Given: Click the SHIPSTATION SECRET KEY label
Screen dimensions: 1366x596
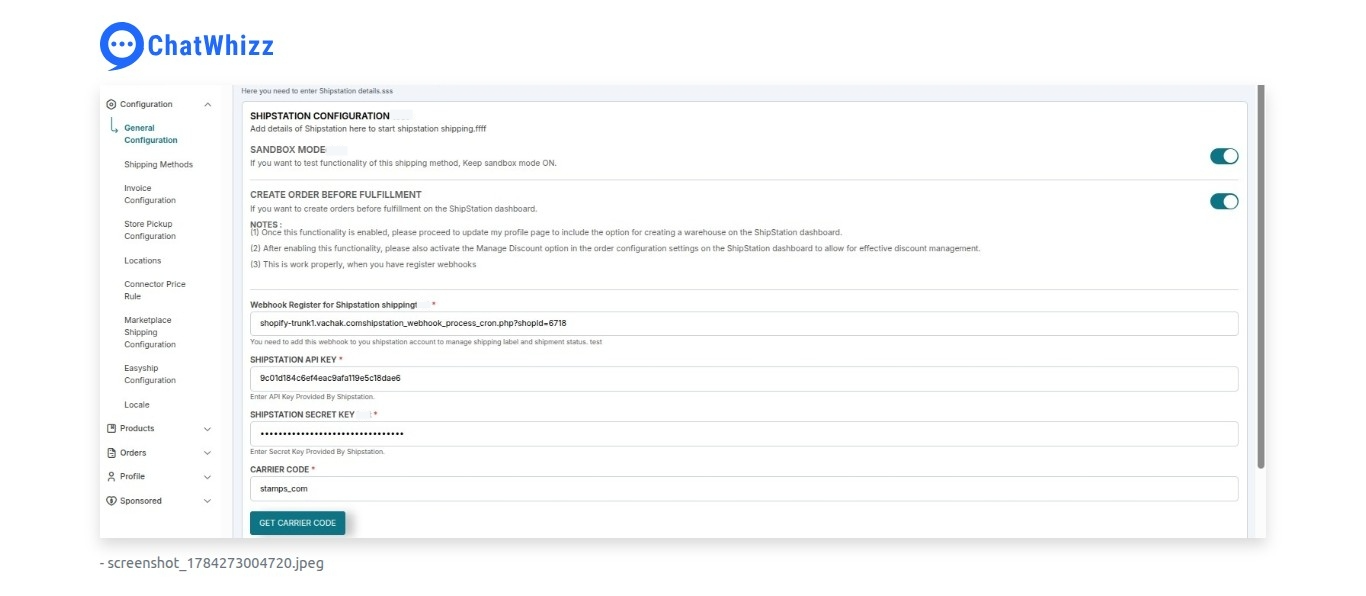Looking at the screenshot, I should coord(302,414).
